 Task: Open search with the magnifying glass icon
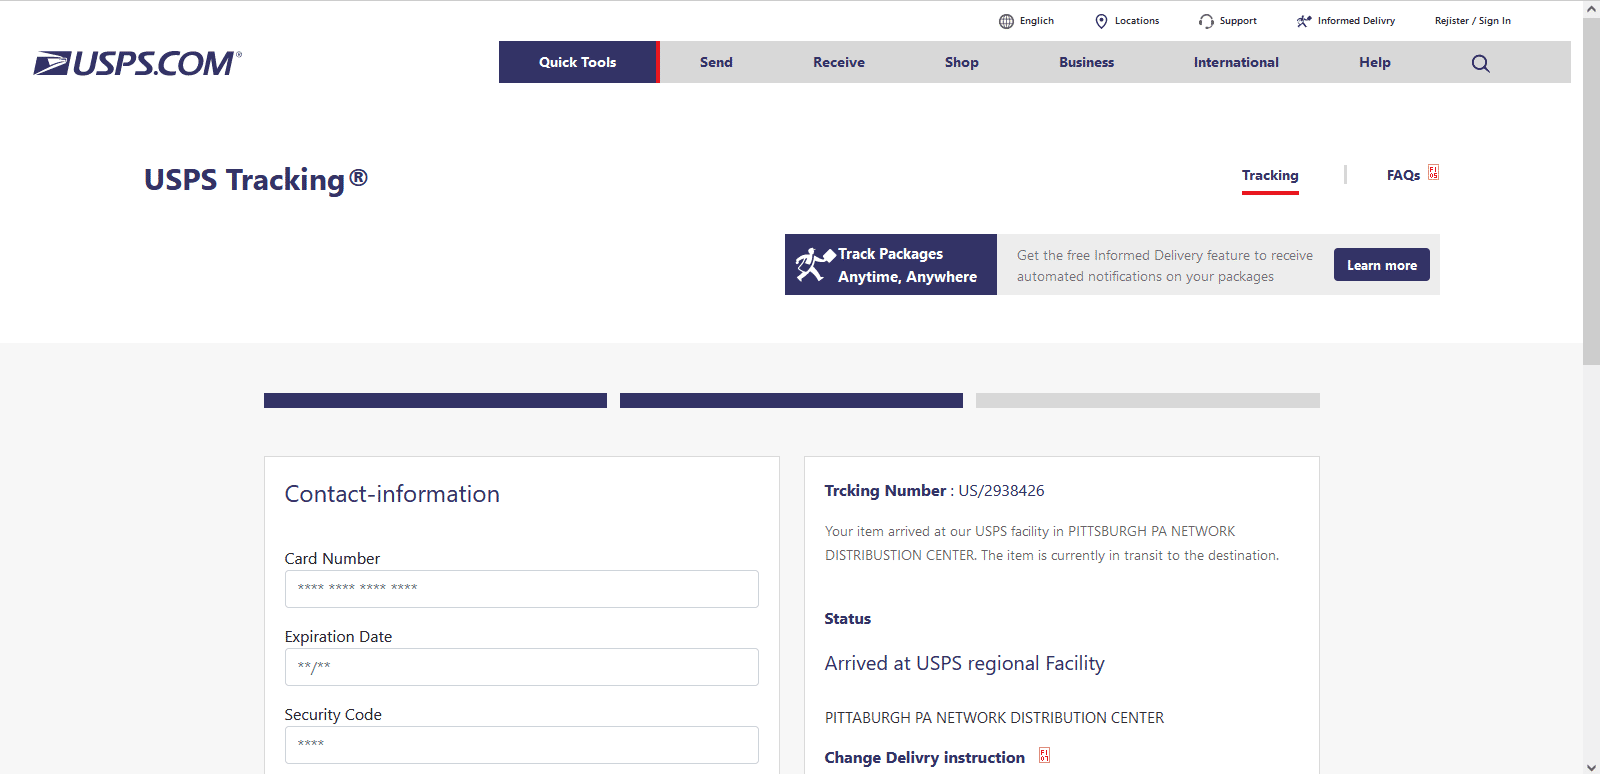click(1481, 63)
